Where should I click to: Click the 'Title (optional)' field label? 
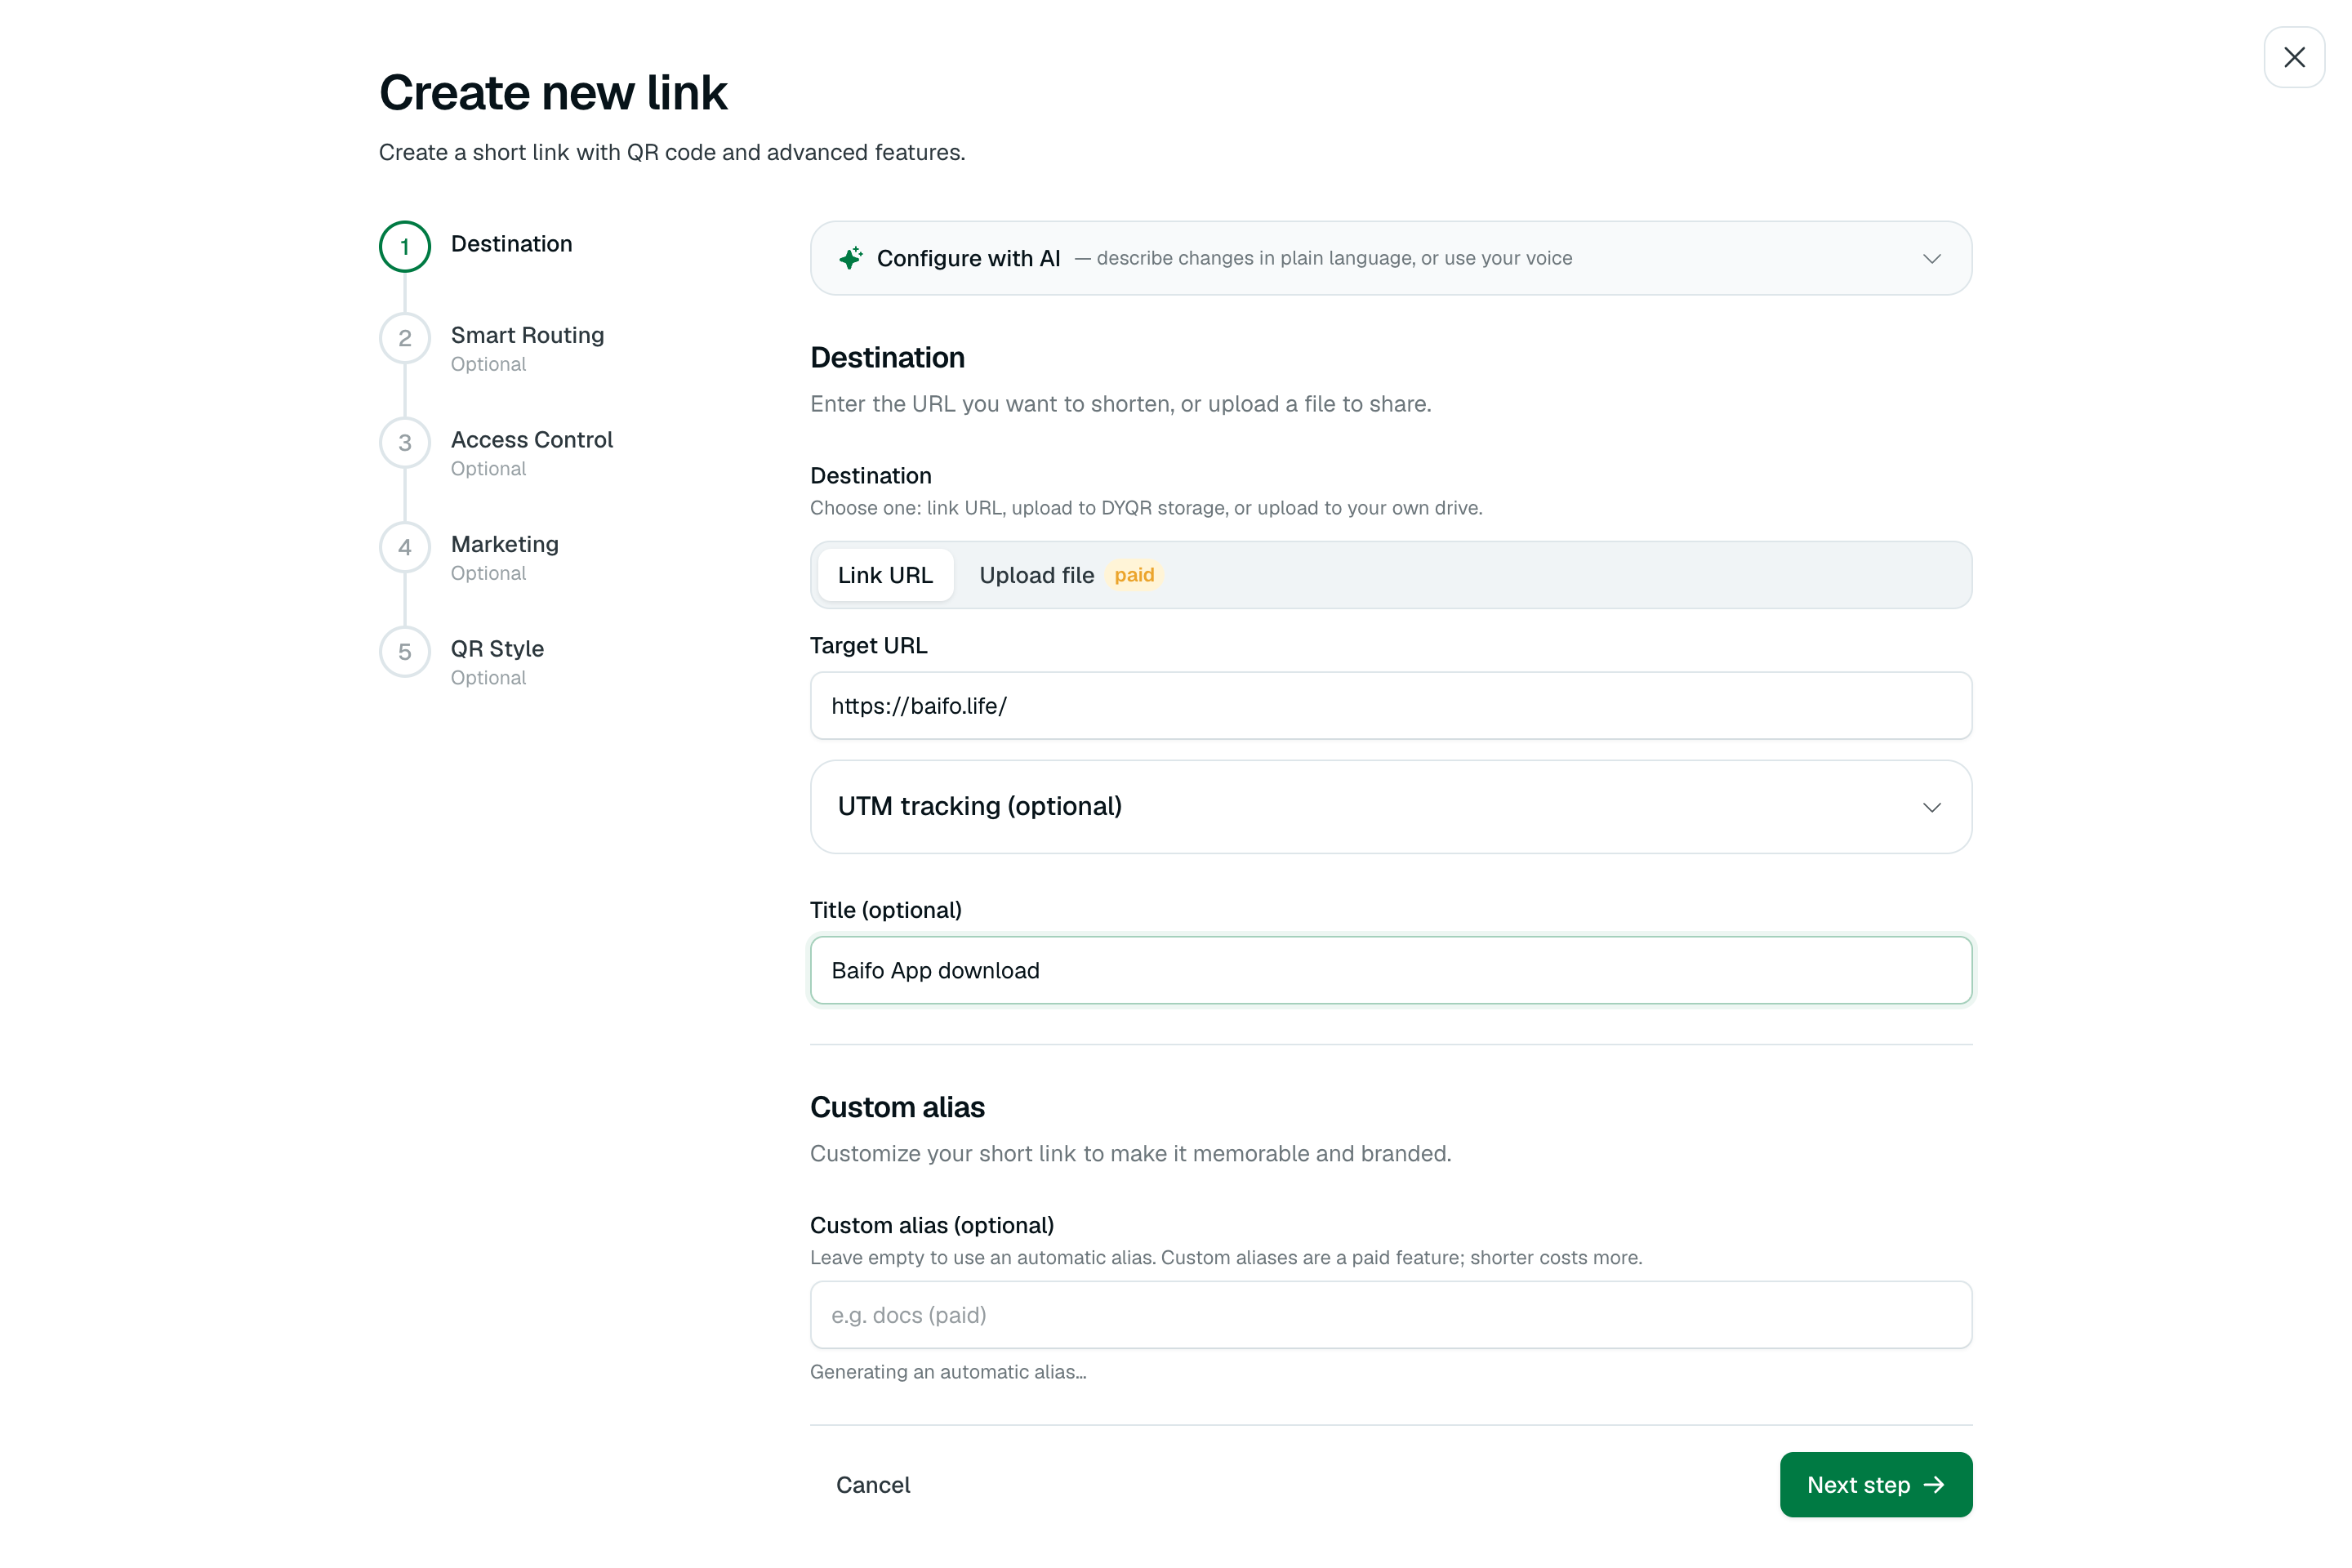tap(886, 910)
